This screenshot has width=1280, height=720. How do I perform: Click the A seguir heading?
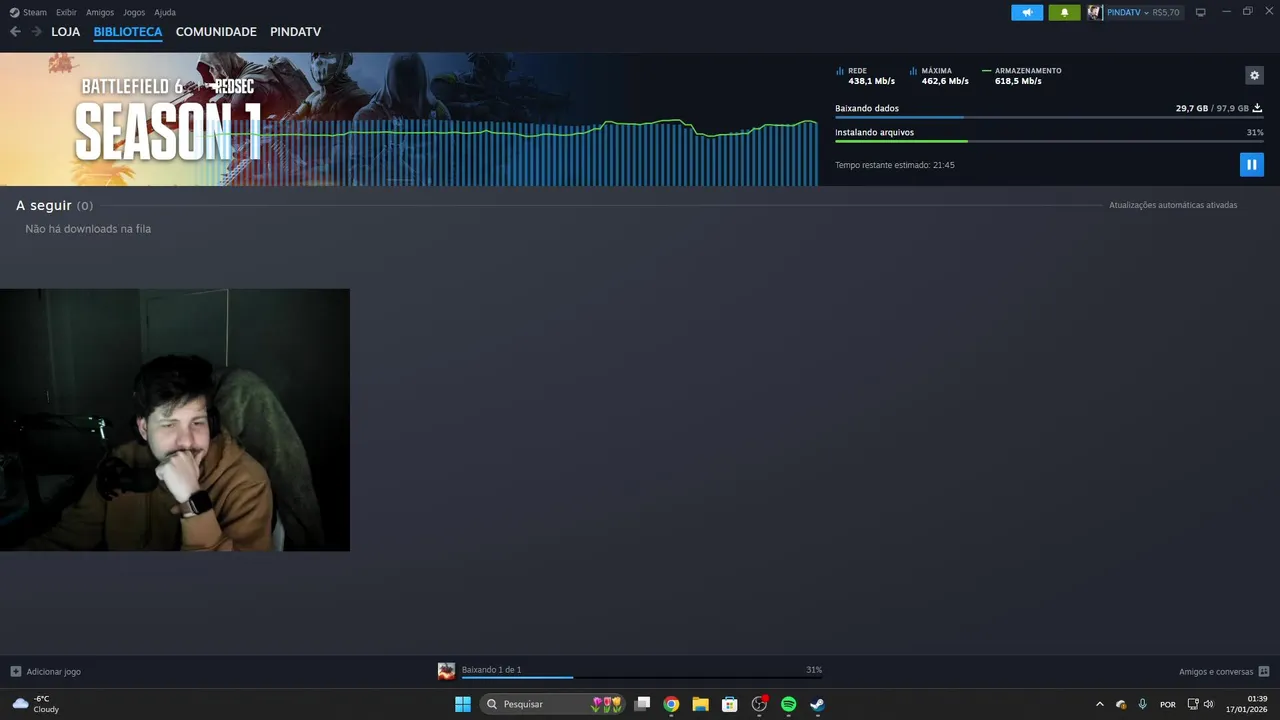pos(44,205)
